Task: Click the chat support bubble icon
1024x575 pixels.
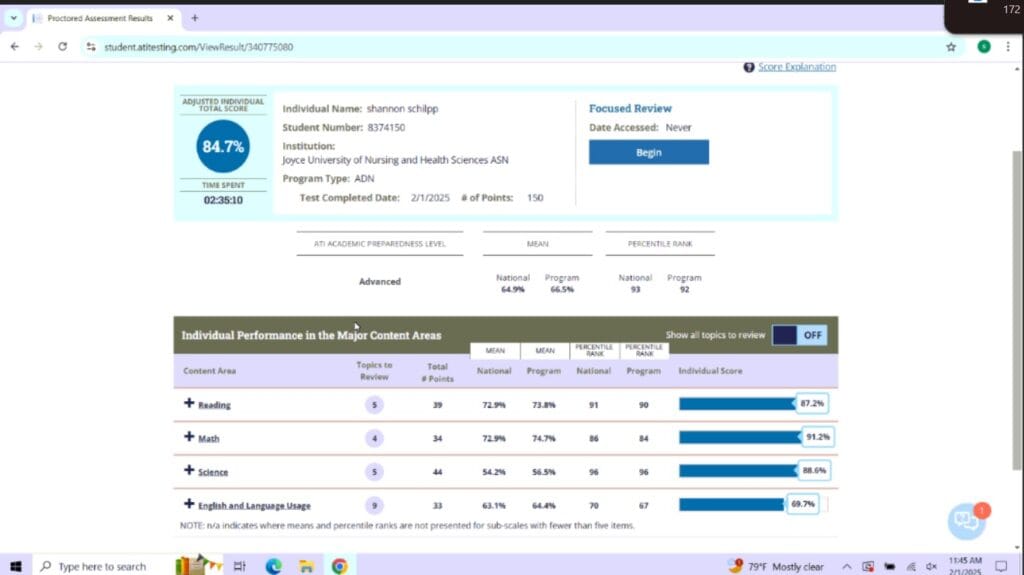Action: (966, 519)
